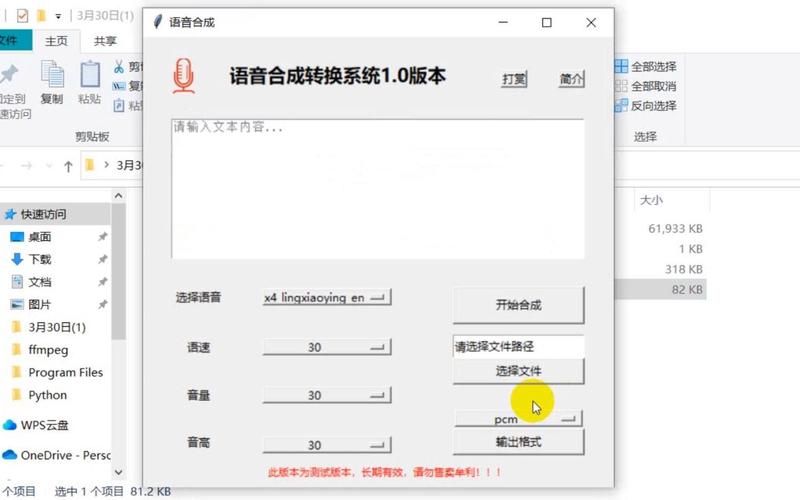The image size is (800, 500).
Task: Click the 反向选择 icon in ribbon
Action: point(621,106)
